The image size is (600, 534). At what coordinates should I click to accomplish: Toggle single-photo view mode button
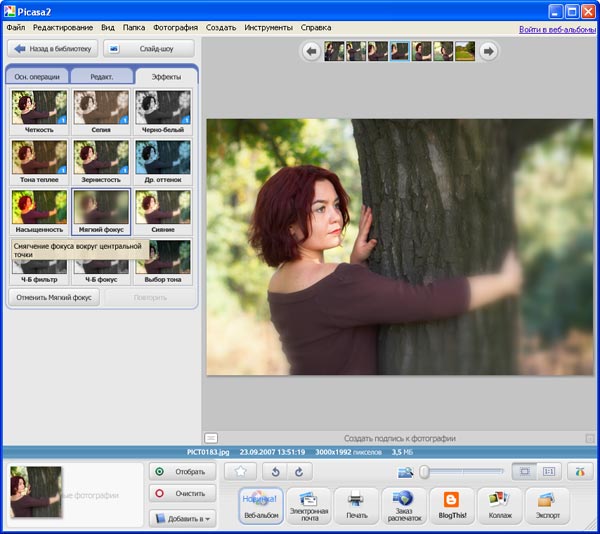coord(525,471)
